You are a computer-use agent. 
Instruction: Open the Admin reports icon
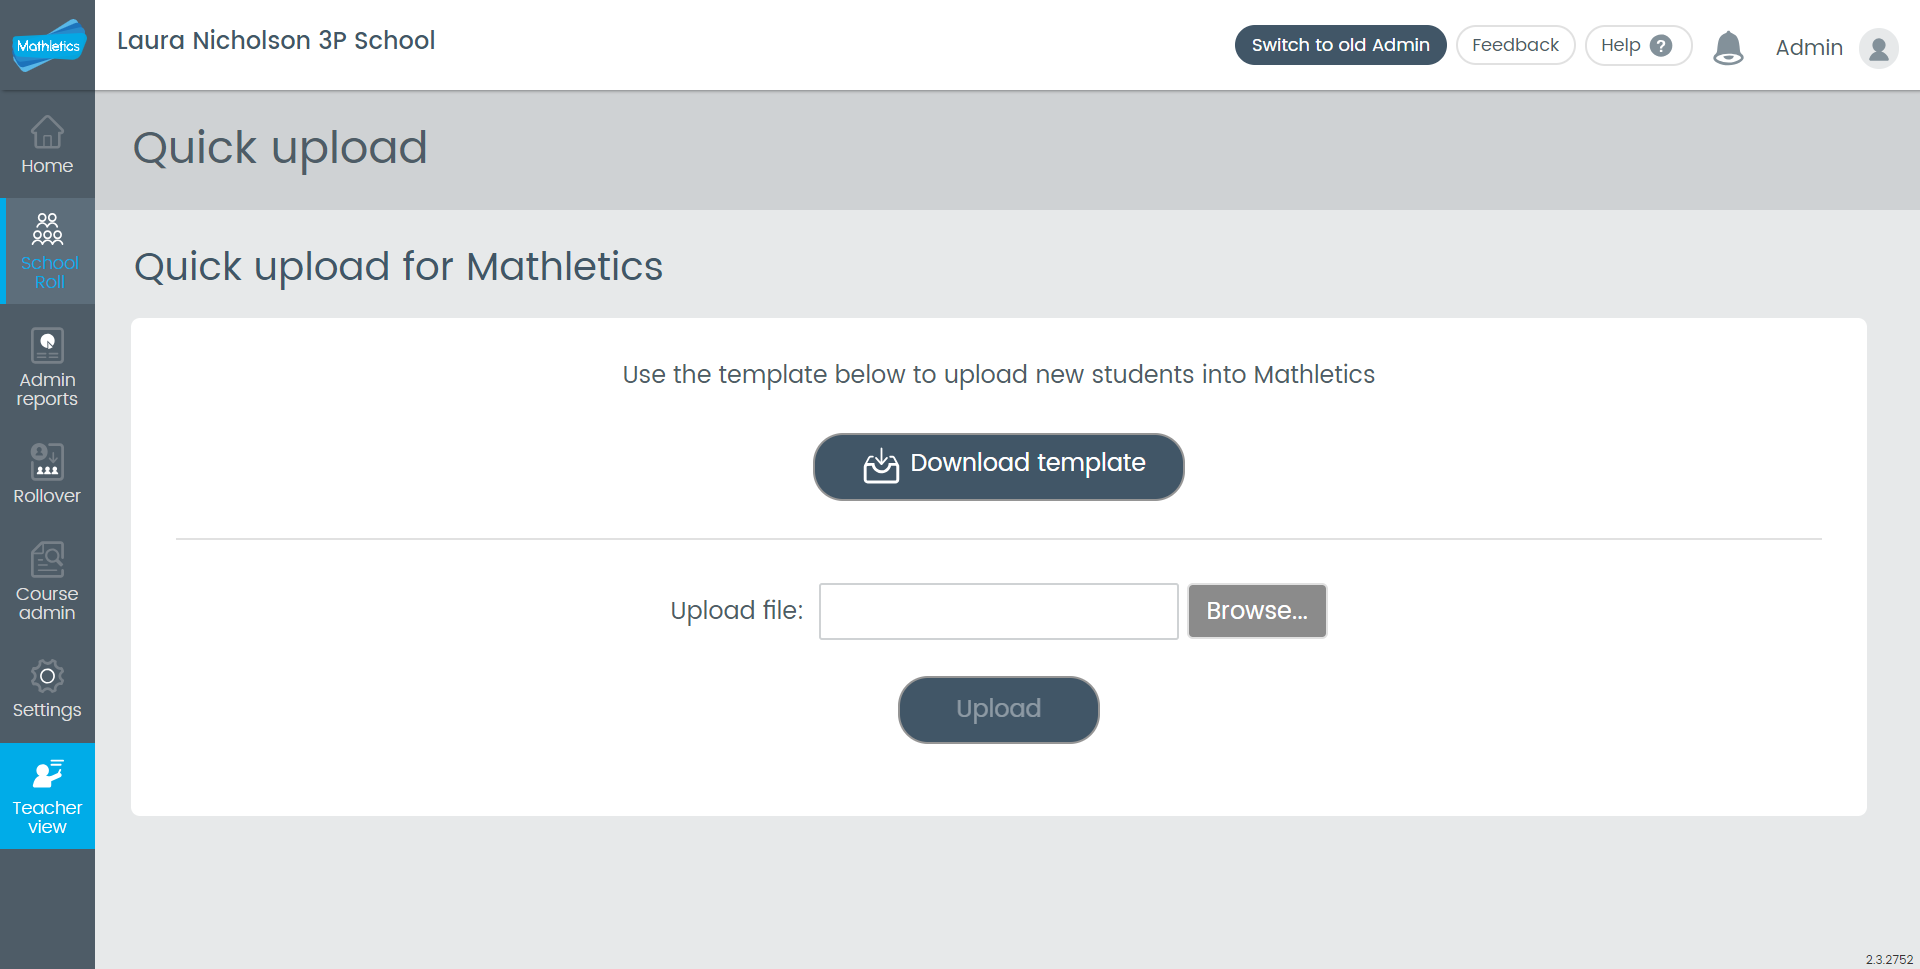click(x=47, y=346)
